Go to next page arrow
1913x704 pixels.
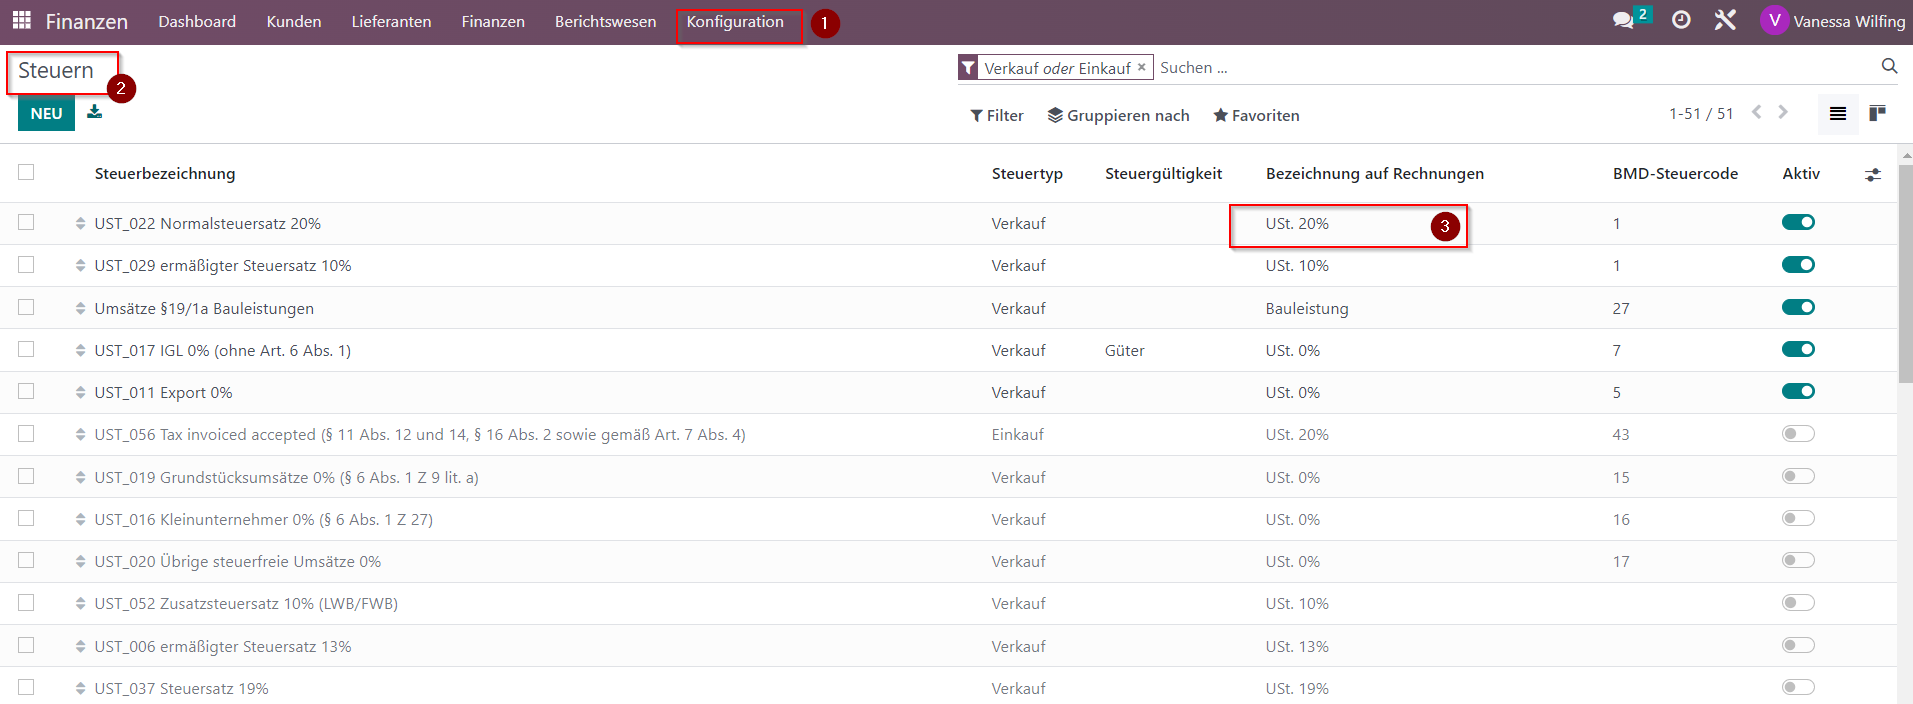coord(1783,112)
